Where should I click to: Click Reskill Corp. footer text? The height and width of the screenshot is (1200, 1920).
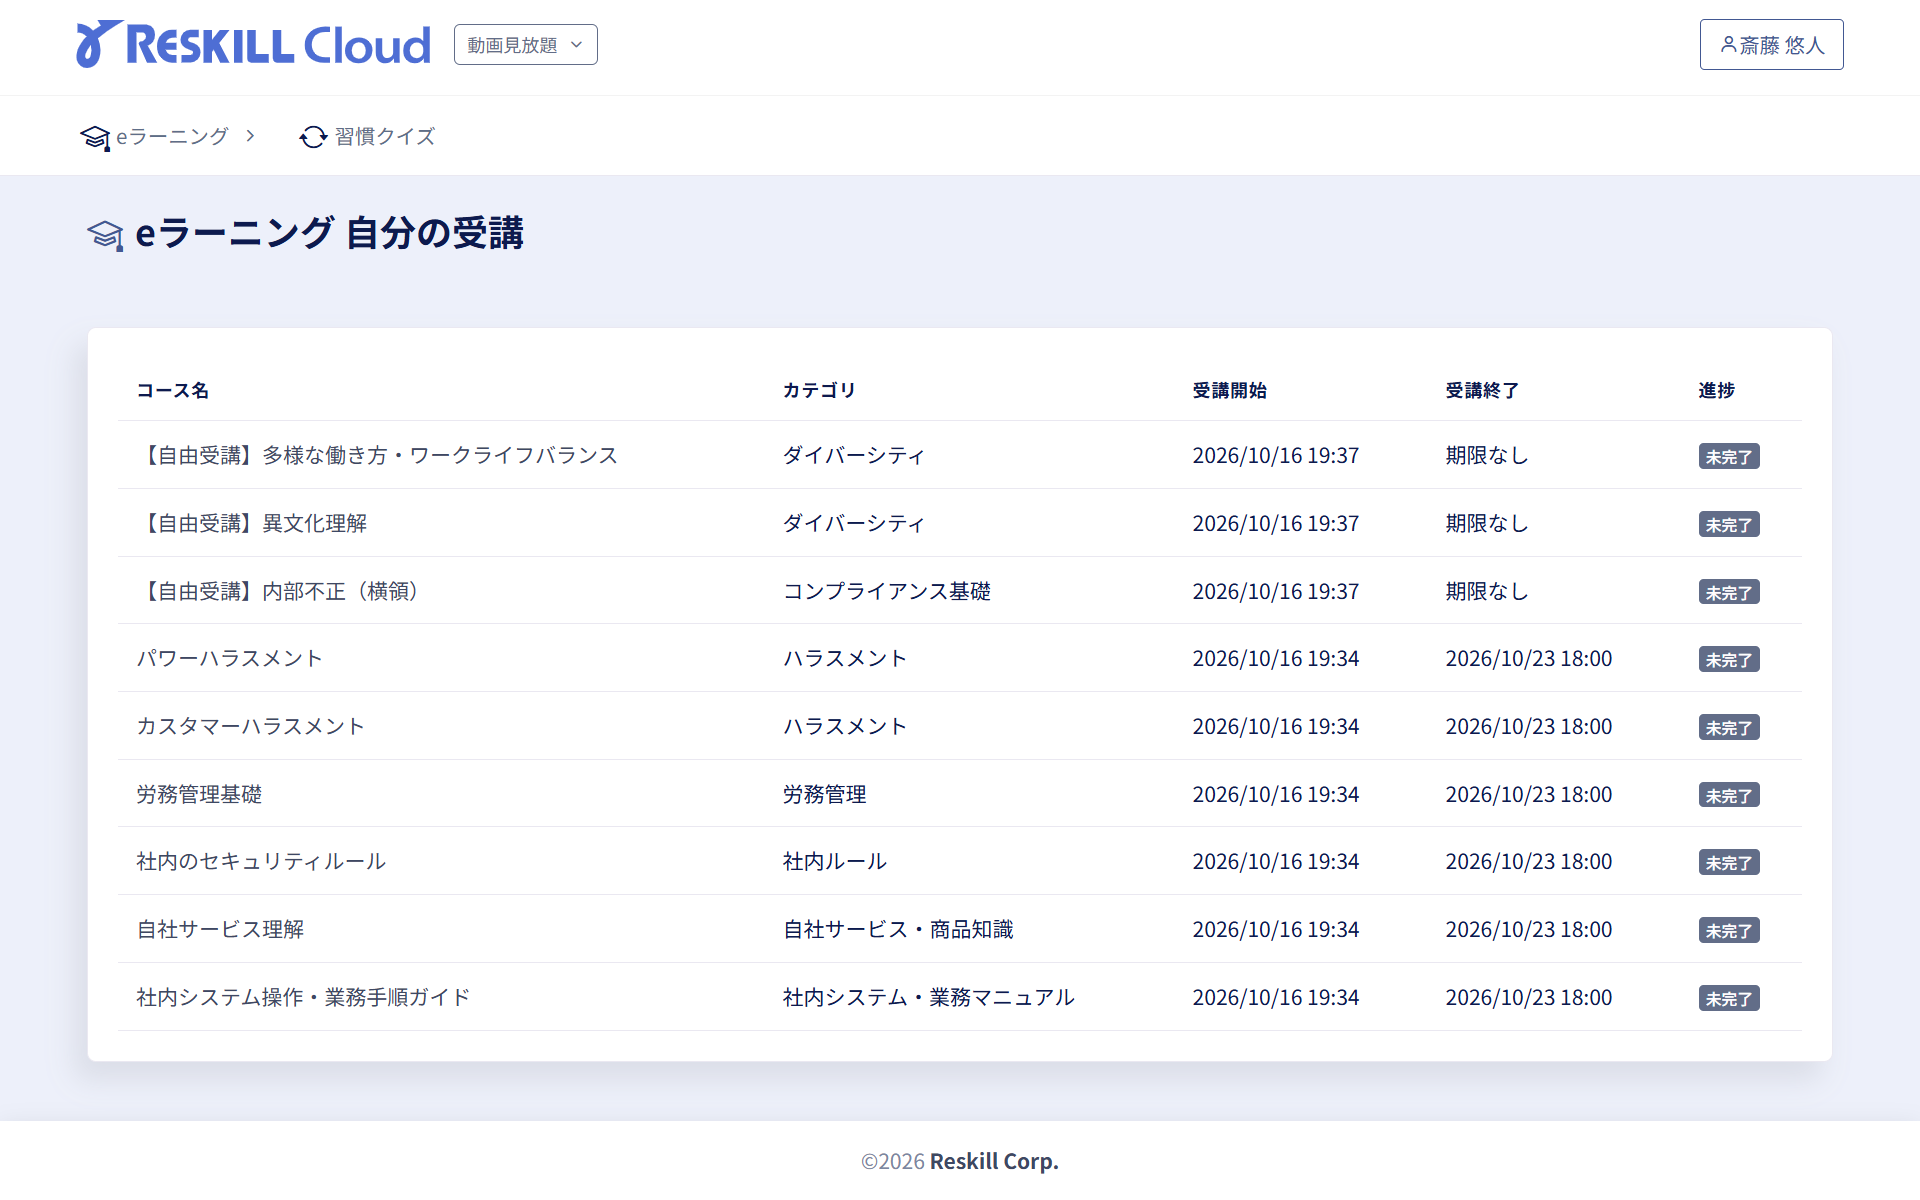pos(994,1161)
